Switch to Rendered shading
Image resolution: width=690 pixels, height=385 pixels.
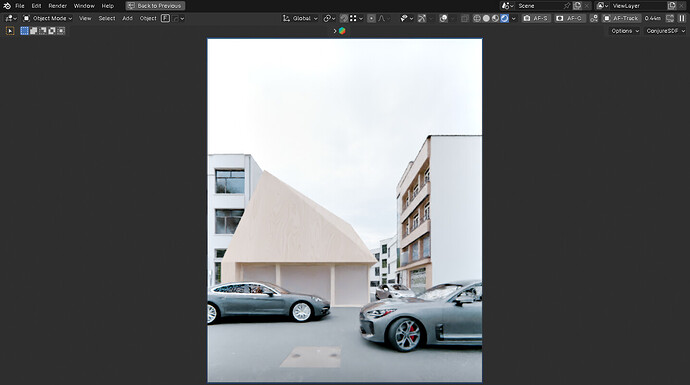coord(504,18)
